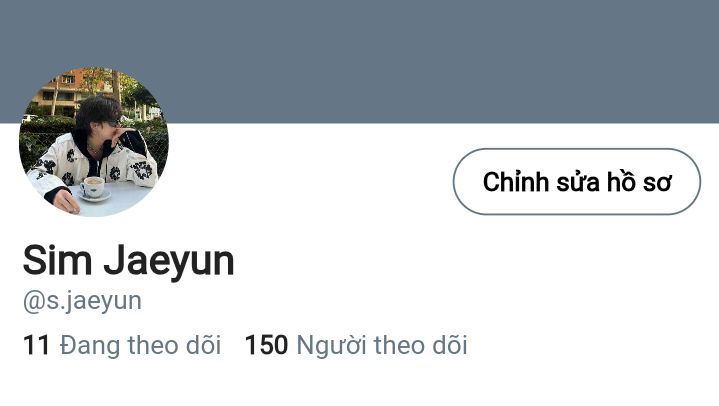The image size is (719, 406).
Task: Click the coffee cup in profile photo
Action: pyautogui.click(x=94, y=189)
